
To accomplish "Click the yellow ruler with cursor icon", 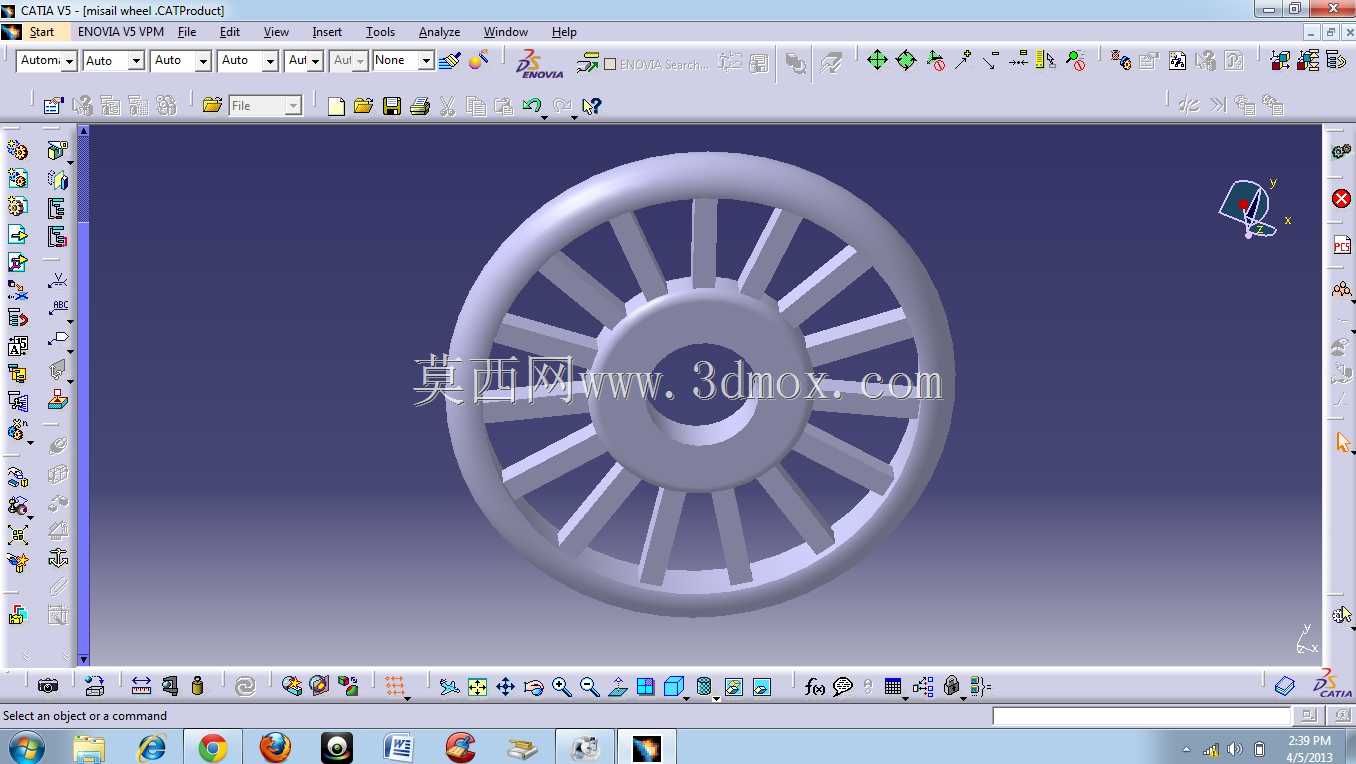I will coord(1046,60).
